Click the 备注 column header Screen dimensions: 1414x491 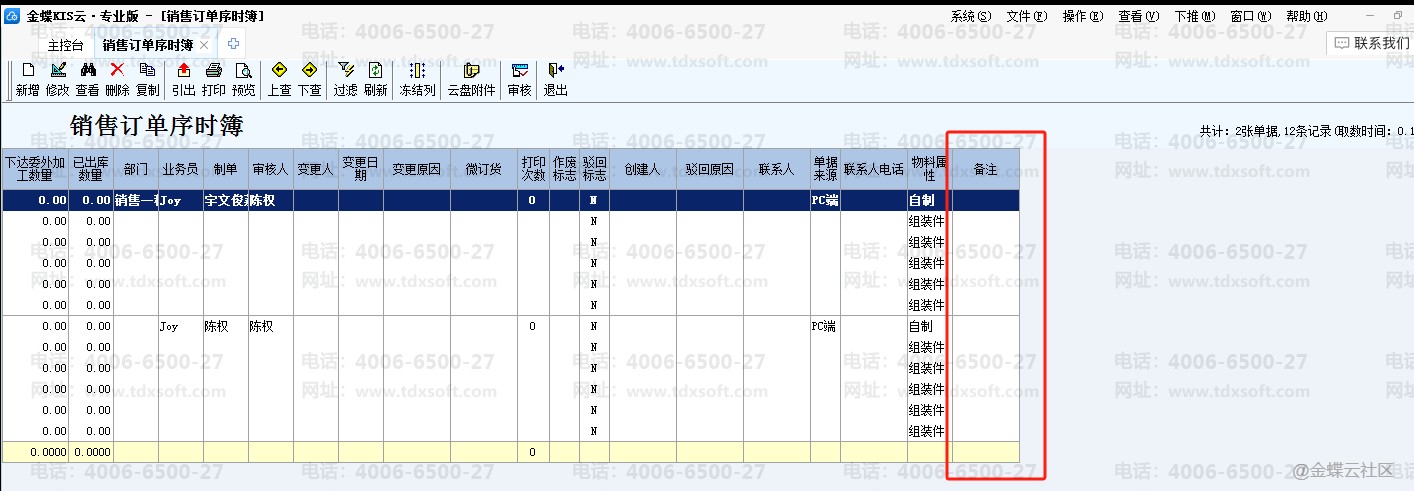pyautogui.click(x=986, y=170)
